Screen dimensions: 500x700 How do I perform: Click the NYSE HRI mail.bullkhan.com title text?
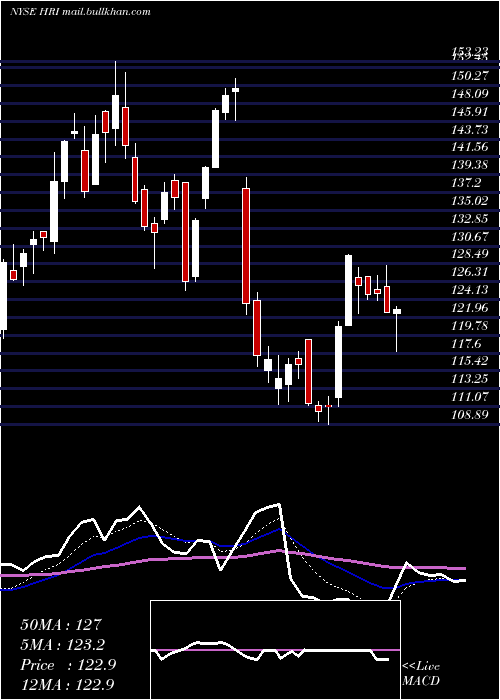(x=80, y=12)
